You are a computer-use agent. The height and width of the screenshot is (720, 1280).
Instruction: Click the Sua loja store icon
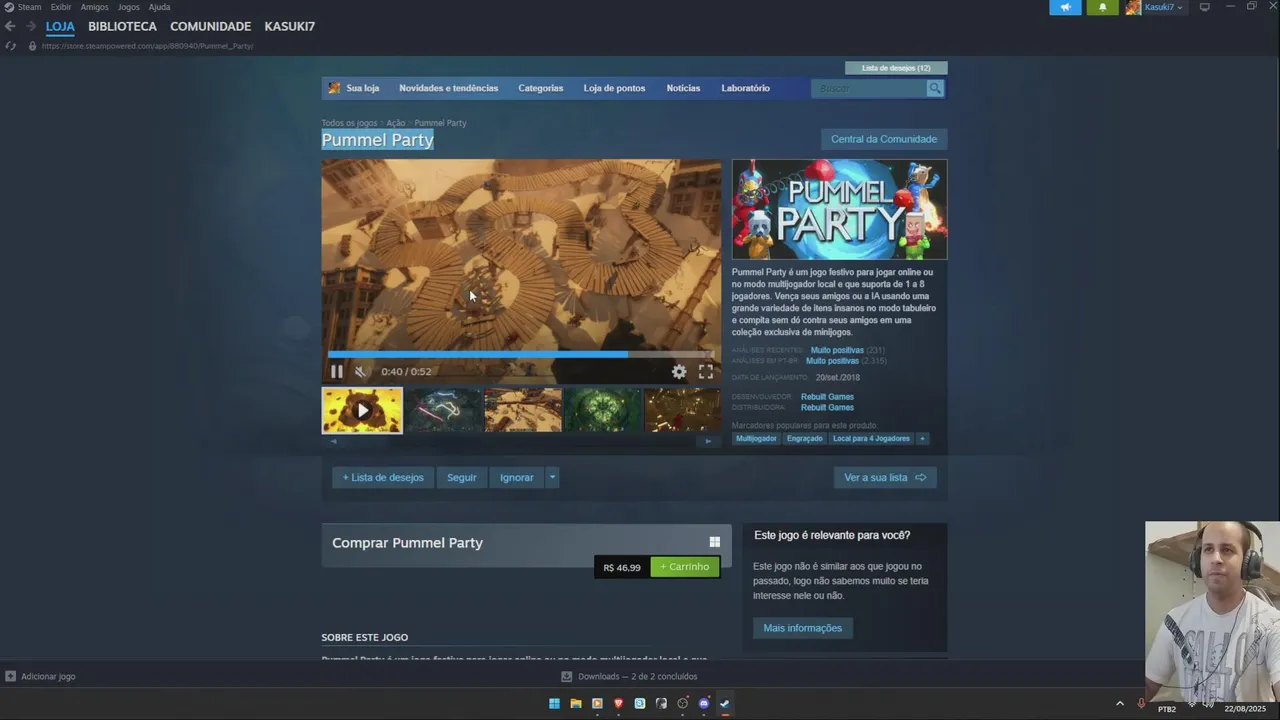tap(334, 88)
